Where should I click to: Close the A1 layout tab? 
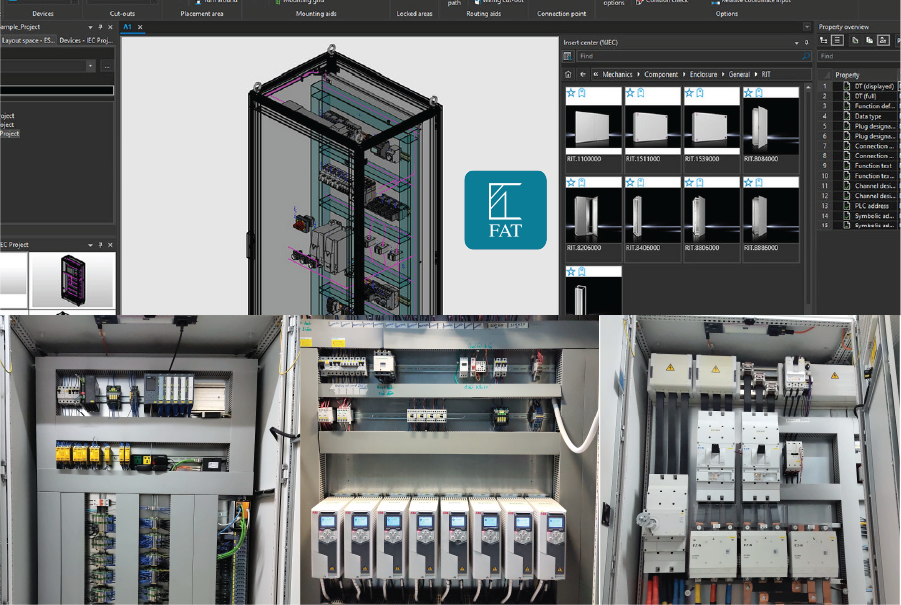click(x=140, y=27)
